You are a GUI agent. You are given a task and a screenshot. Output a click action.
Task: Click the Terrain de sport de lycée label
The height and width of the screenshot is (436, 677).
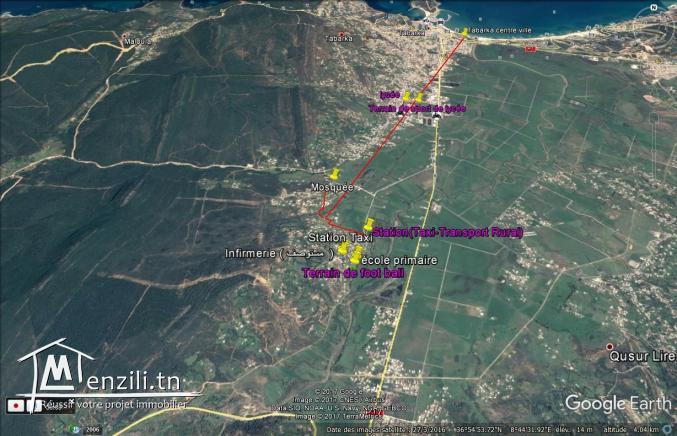pos(417,108)
